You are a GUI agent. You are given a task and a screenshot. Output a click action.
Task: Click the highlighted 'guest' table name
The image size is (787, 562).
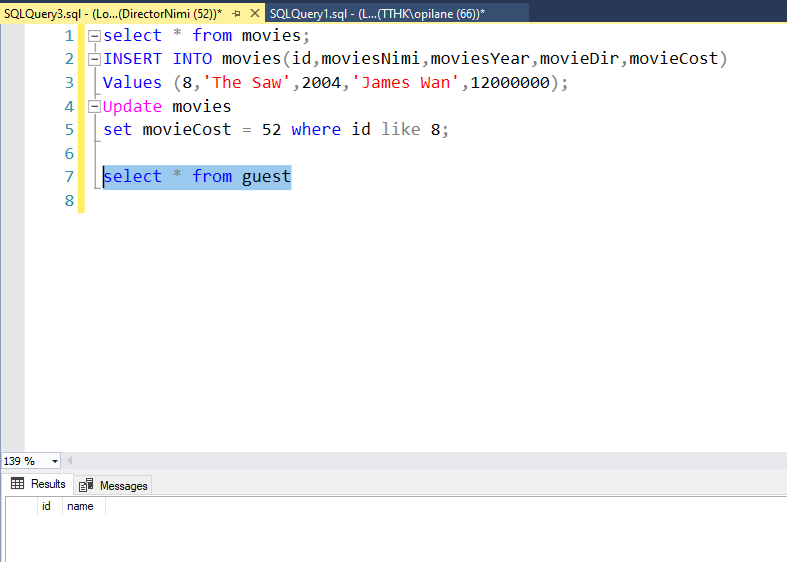click(266, 177)
